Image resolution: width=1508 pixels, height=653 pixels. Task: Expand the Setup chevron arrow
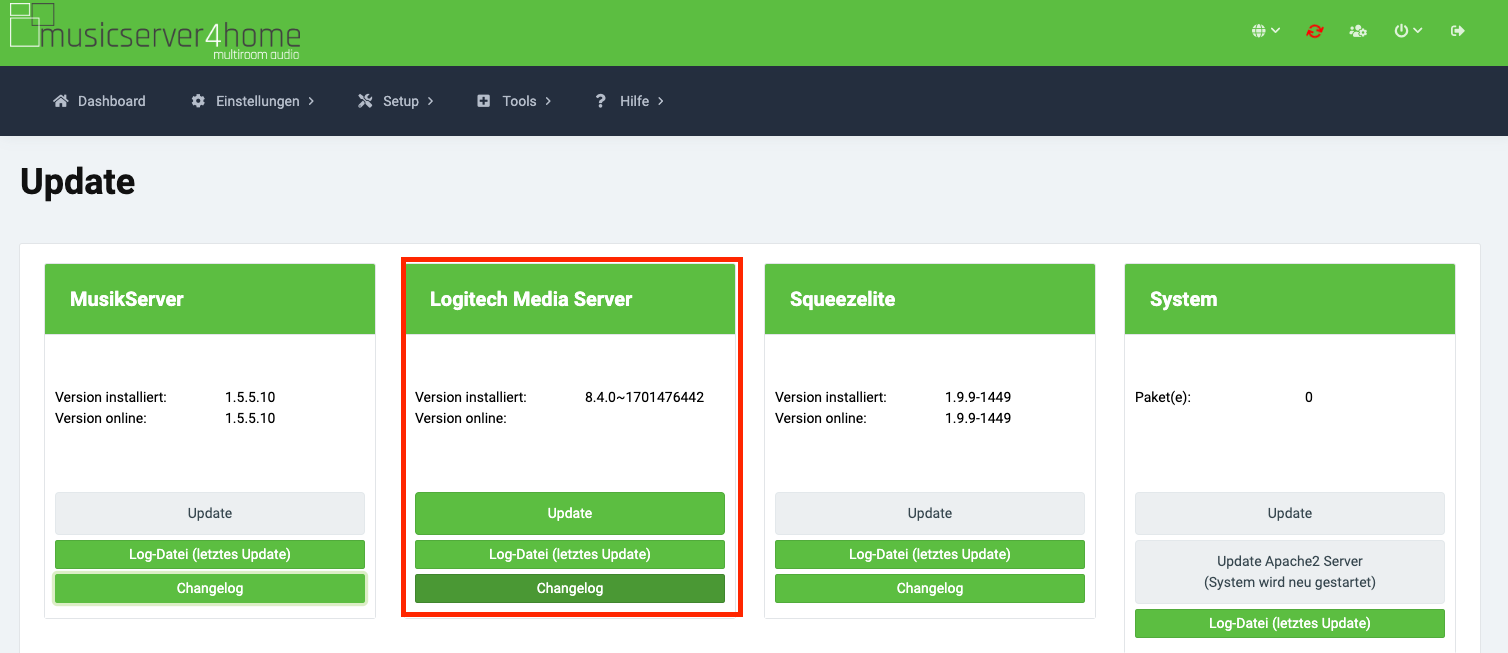pyautogui.click(x=430, y=101)
